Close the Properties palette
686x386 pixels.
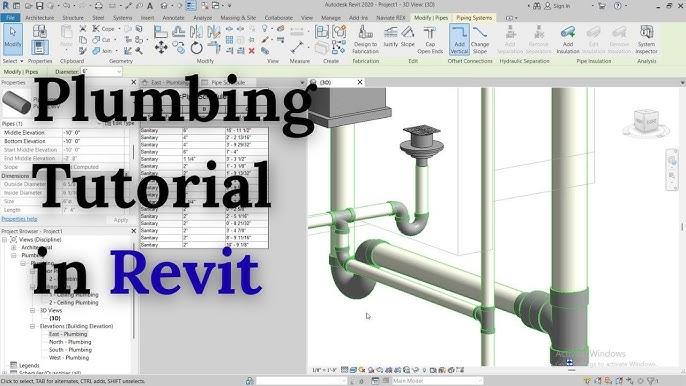tap(134, 82)
